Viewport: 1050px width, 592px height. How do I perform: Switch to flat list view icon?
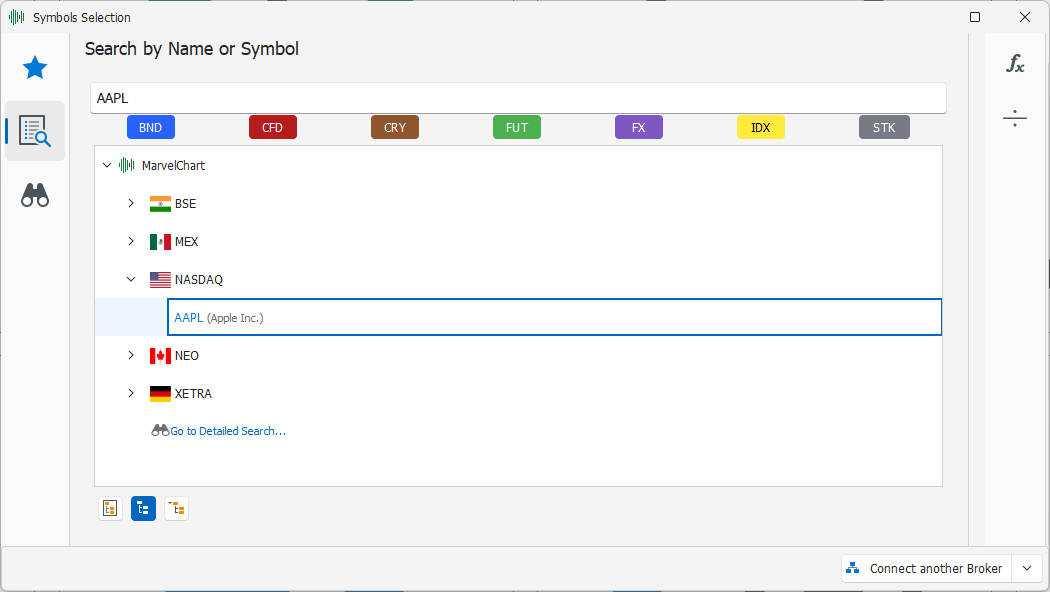click(x=110, y=509)
